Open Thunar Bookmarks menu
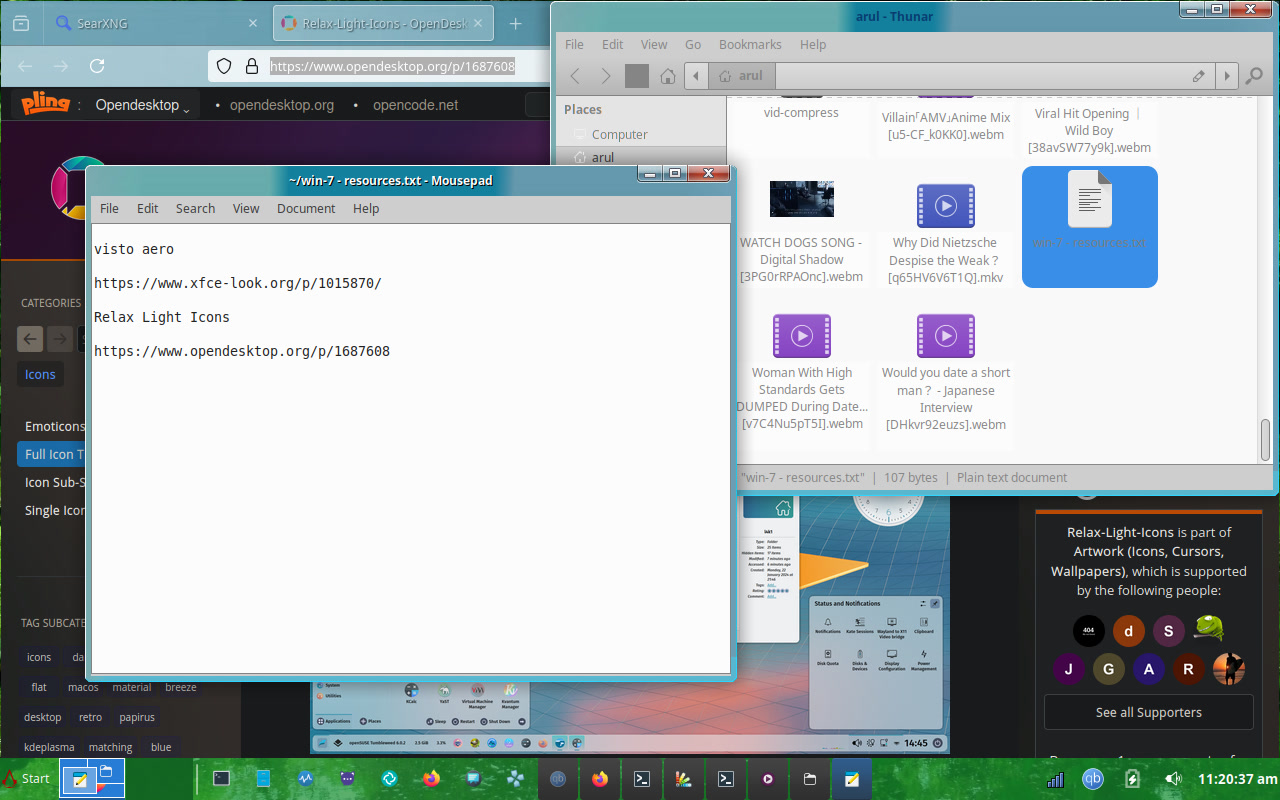The image size is (1280, 800). click(x=750, y=44)
